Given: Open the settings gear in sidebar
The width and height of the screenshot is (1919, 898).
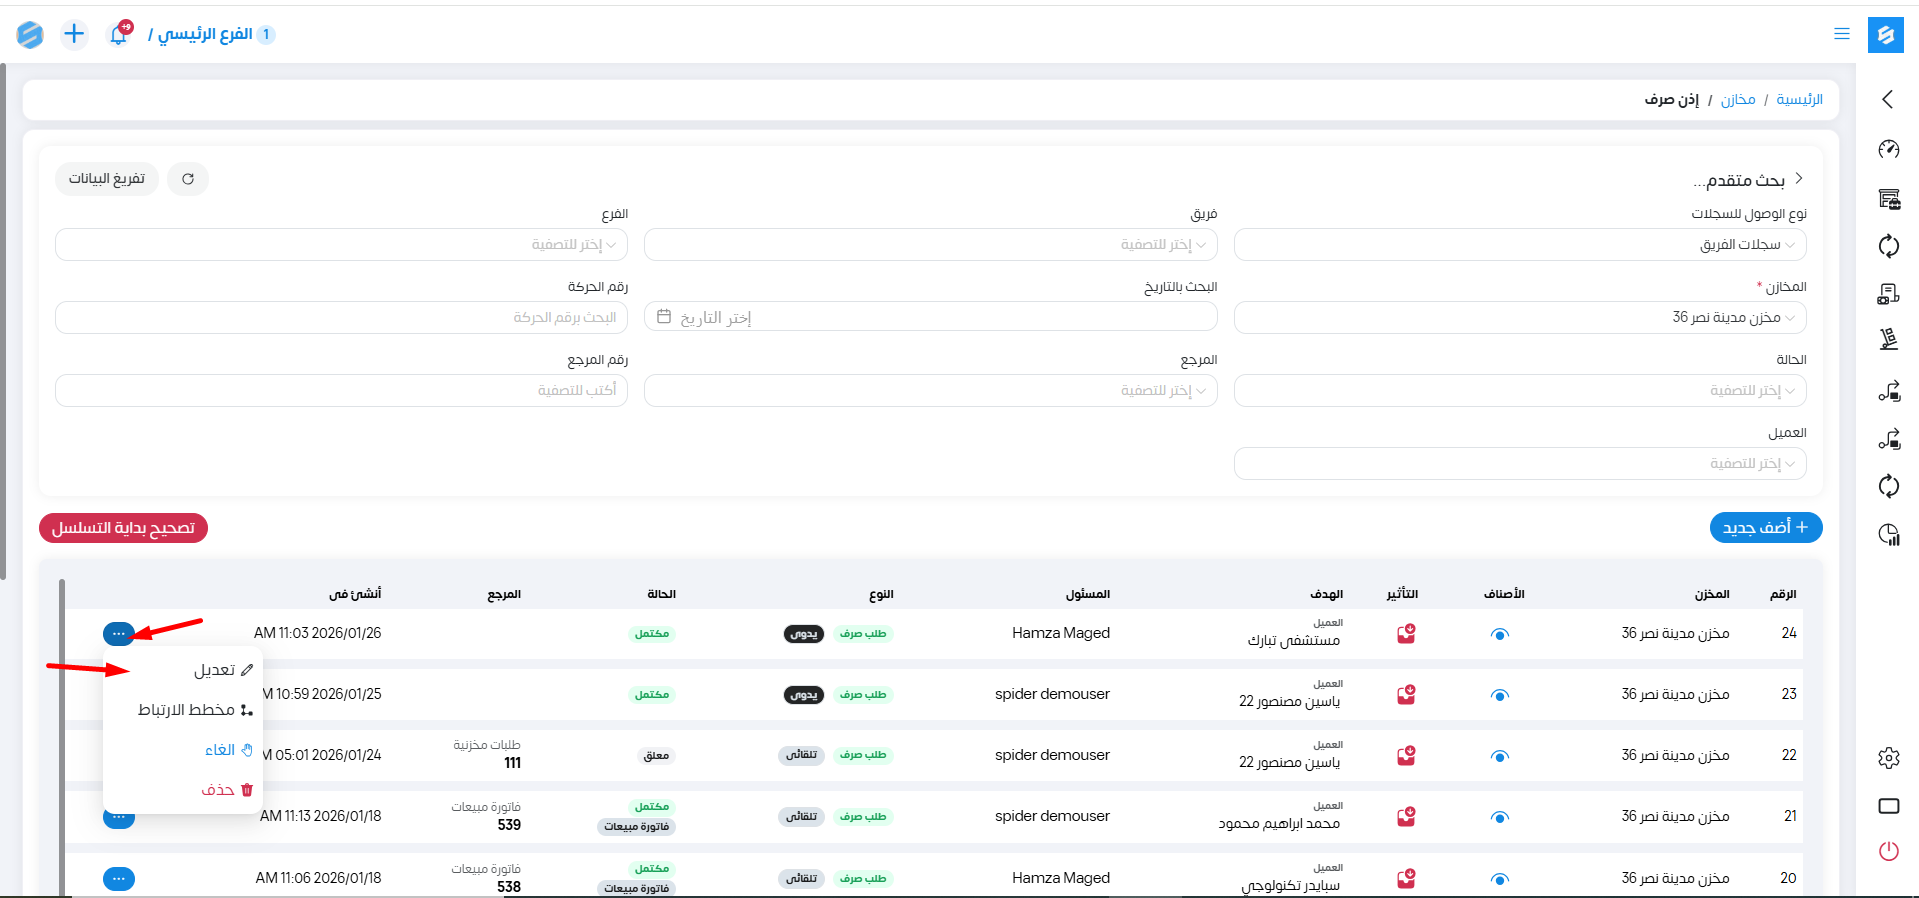Looking at the screenshot, I should (1888, 758).
